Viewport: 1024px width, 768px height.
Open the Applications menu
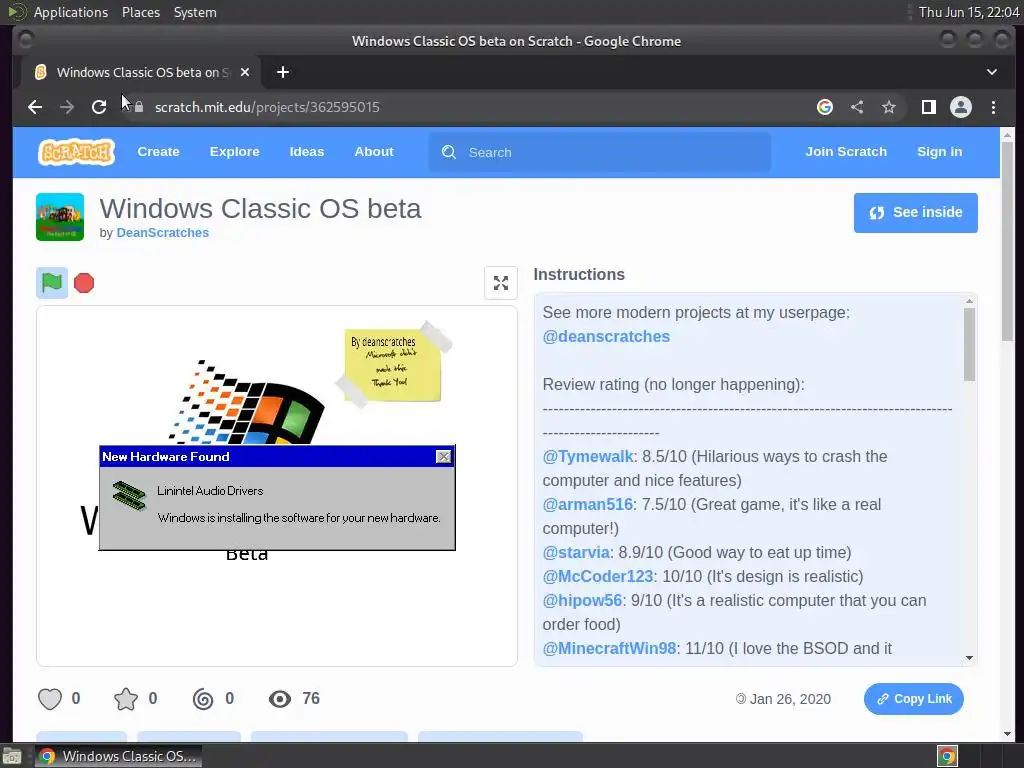pyautogui.click(x=71, y=12)
